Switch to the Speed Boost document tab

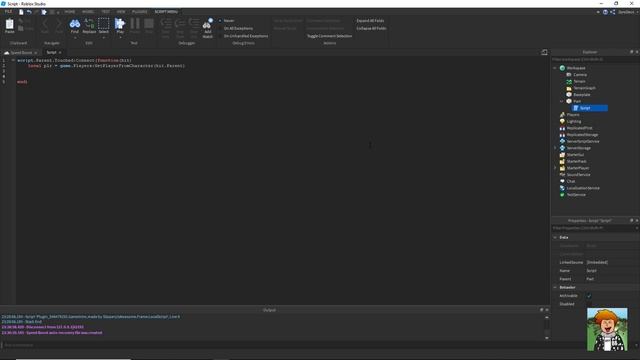[x=20, y=53]
